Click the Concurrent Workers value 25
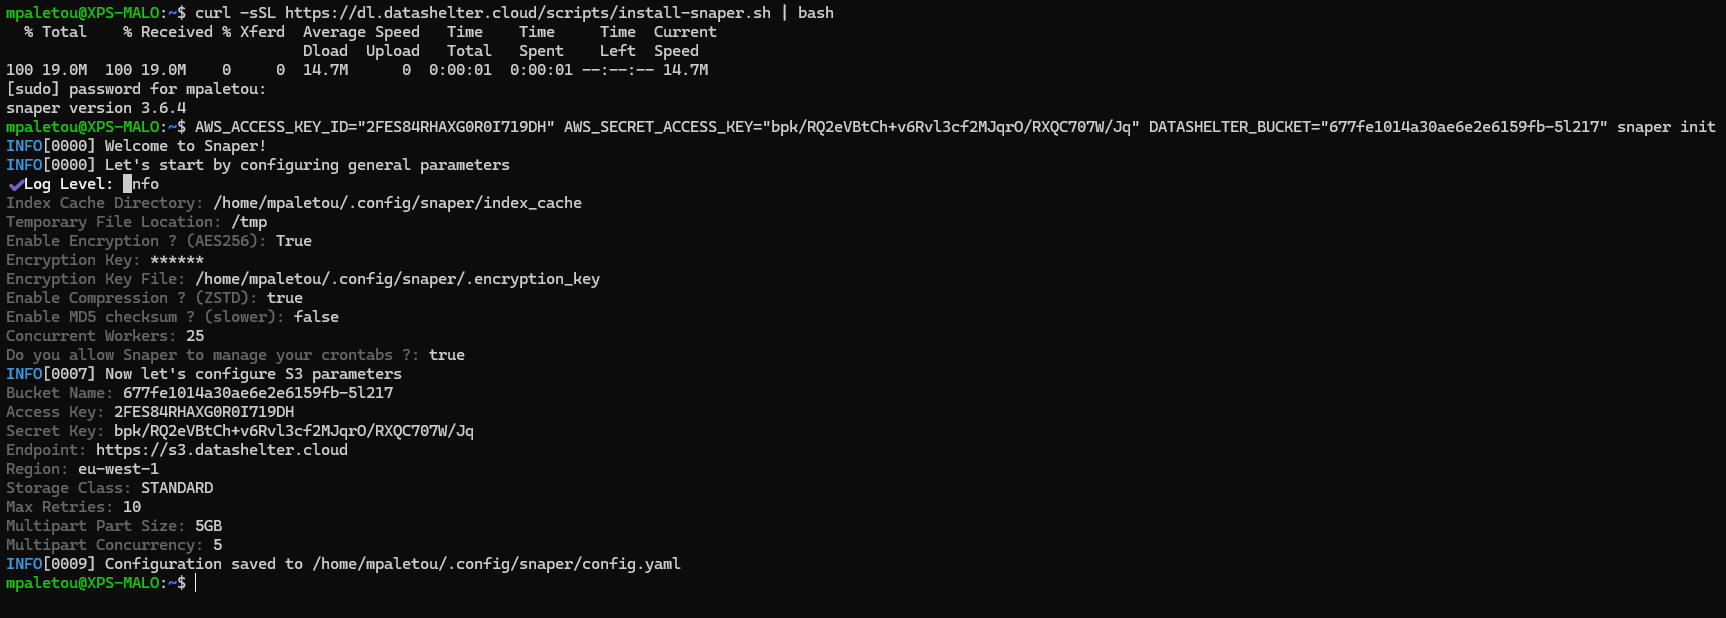Image resolution: width=1726 pixels, height=618 pixels. [195, 336]
